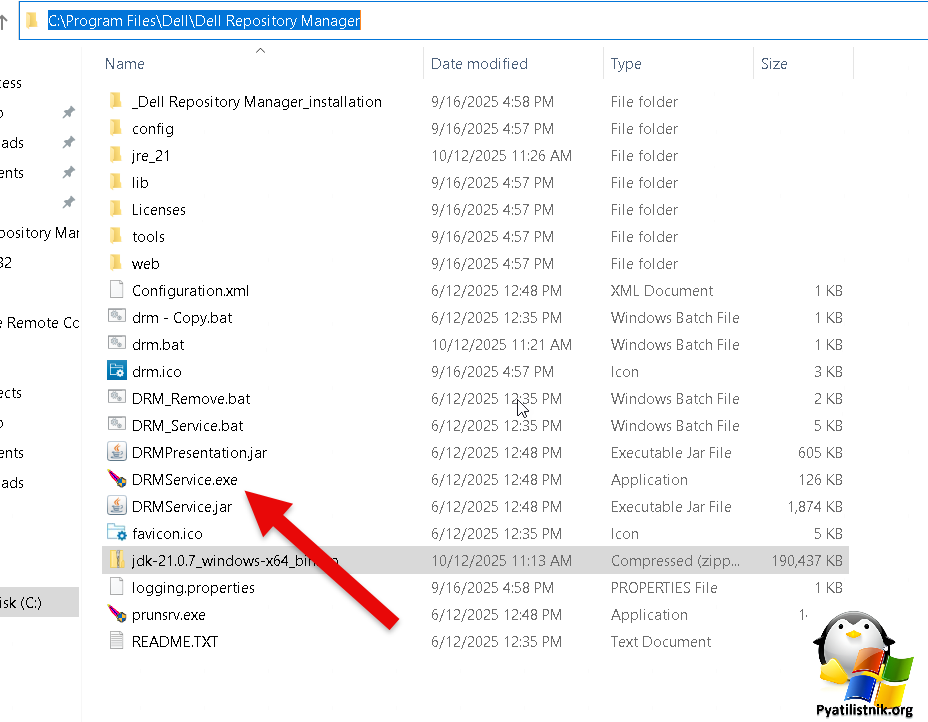The height and width of the screenshot is (722, 928).
Task: Select the logging.properties file
Action: point(193,588)
